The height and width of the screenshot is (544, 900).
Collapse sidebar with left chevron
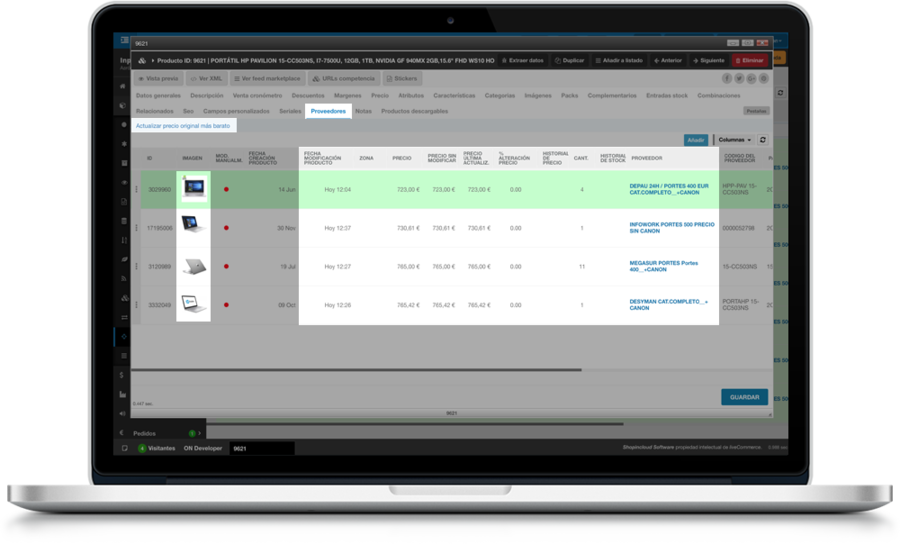(x=122, y=433)
